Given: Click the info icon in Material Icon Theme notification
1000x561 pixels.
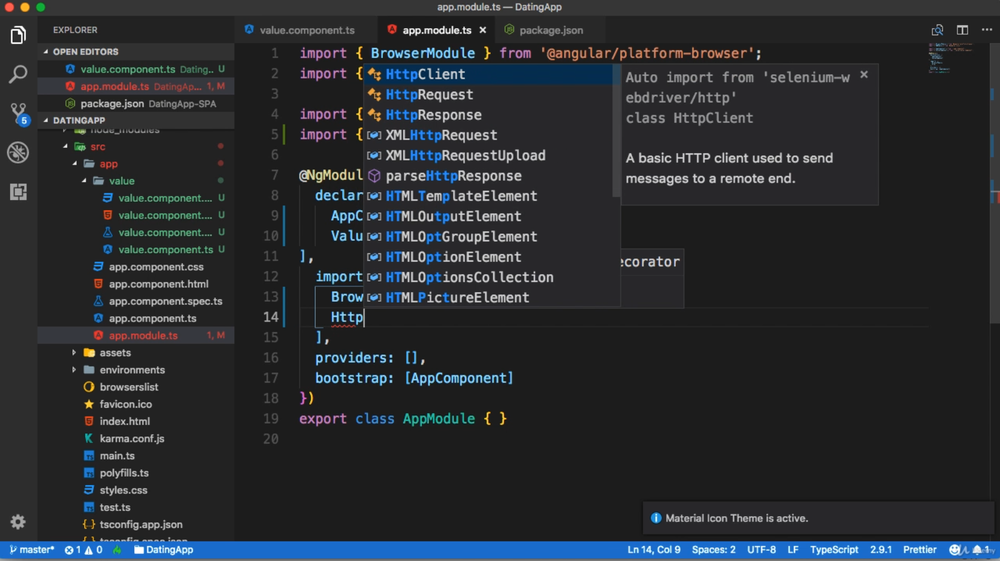Looking at the screenshot, I should pos(656,518).
